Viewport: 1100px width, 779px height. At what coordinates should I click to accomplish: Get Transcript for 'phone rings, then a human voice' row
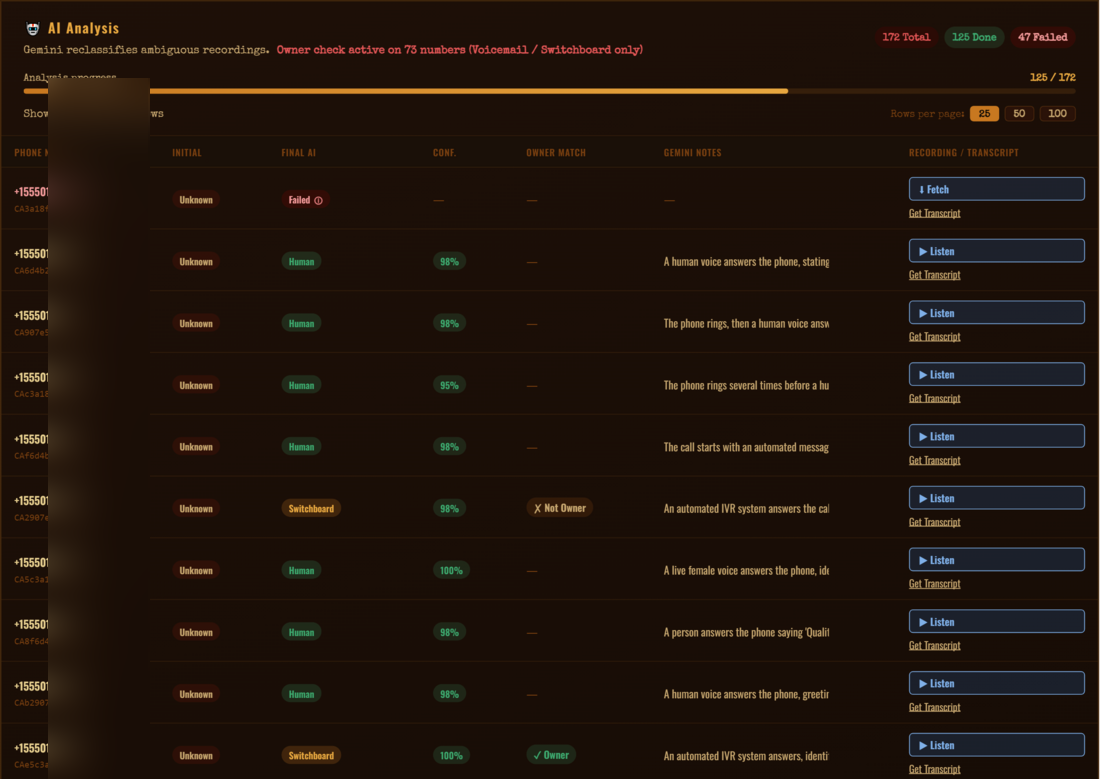click(x=934, y=337)
